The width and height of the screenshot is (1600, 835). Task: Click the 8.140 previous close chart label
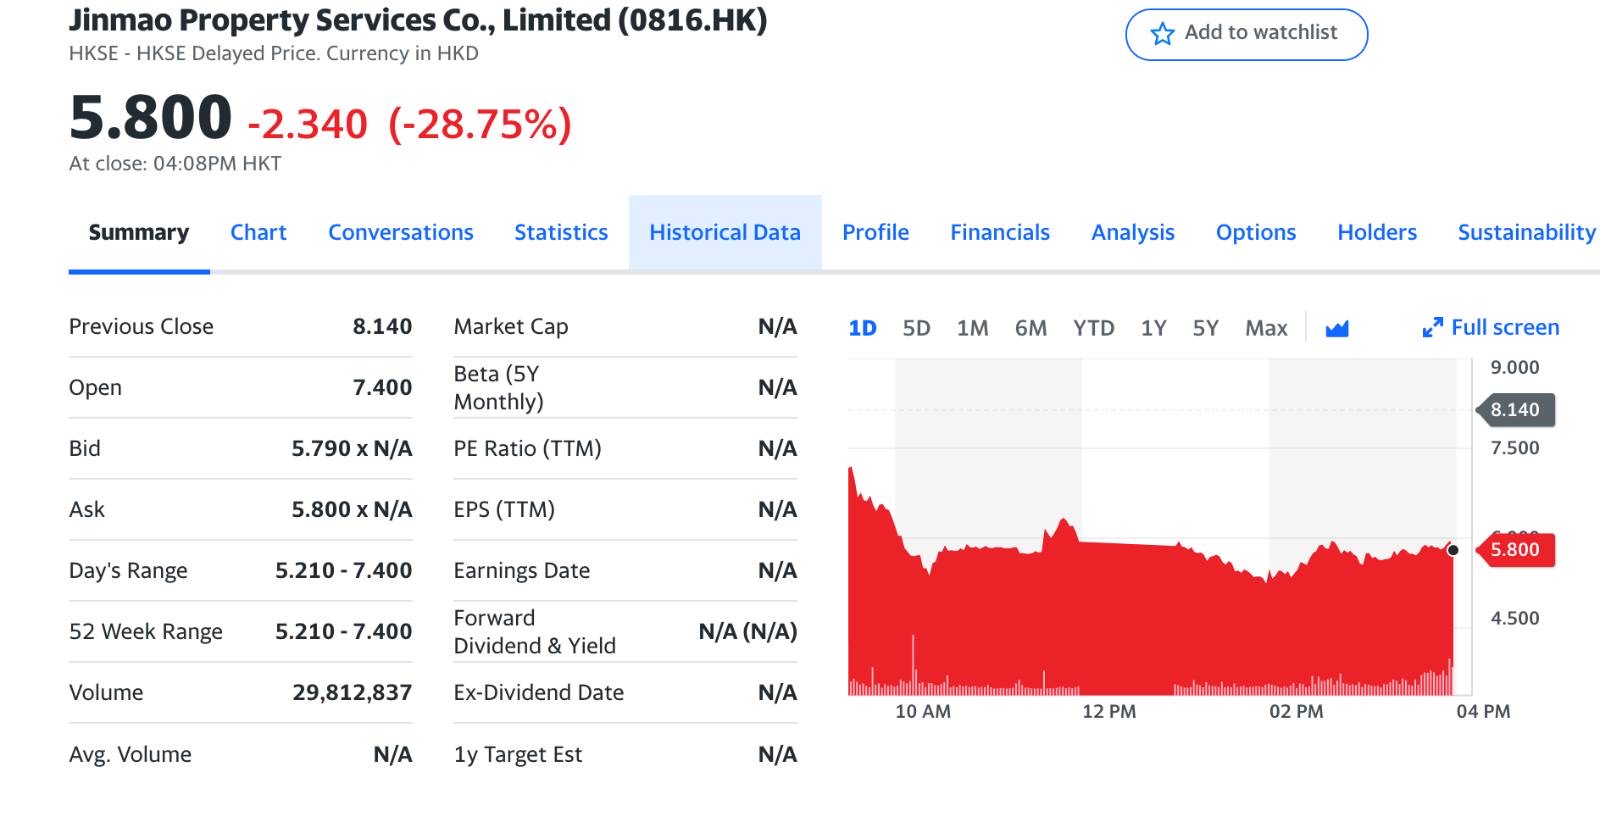(x=1515, y=409)
